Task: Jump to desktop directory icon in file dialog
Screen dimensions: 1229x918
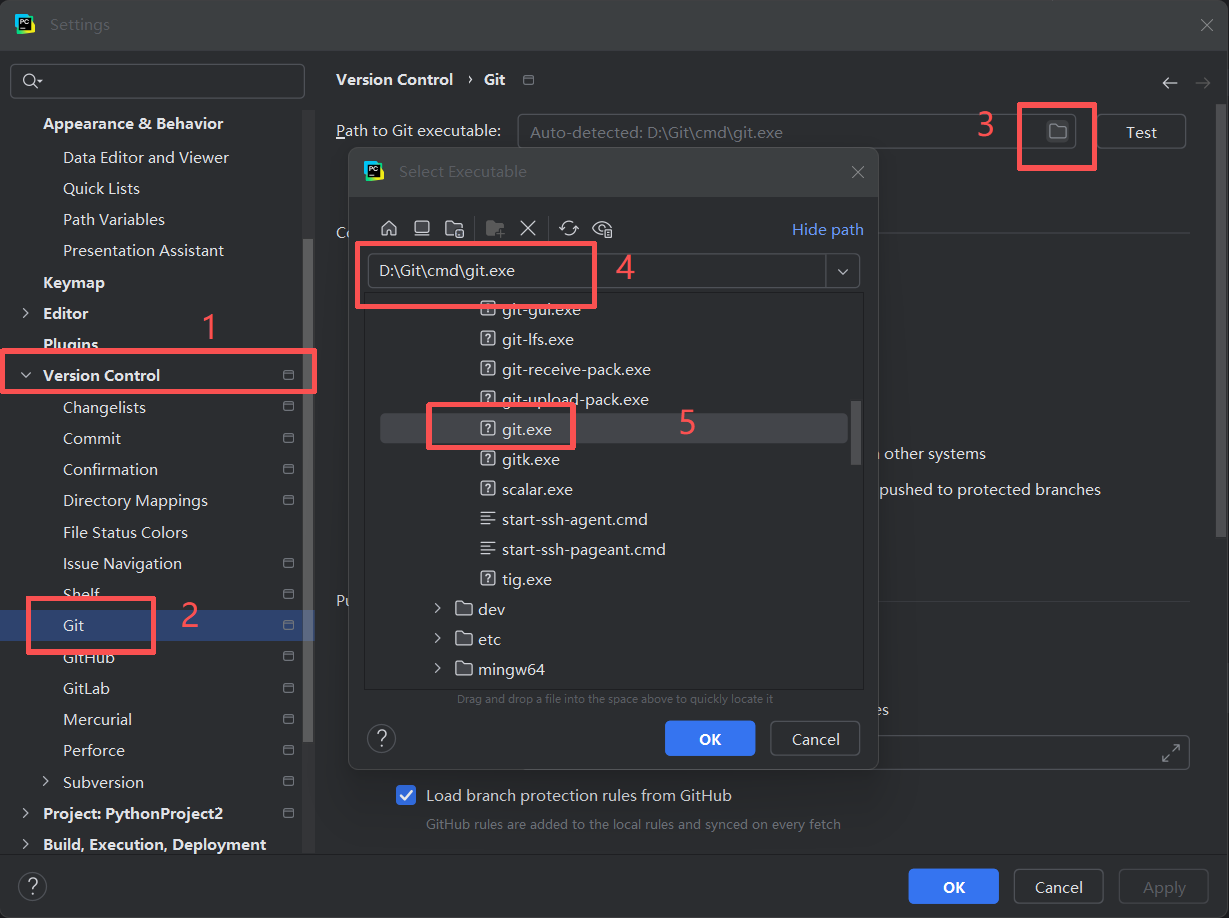Action: click(x=422, y=228)
